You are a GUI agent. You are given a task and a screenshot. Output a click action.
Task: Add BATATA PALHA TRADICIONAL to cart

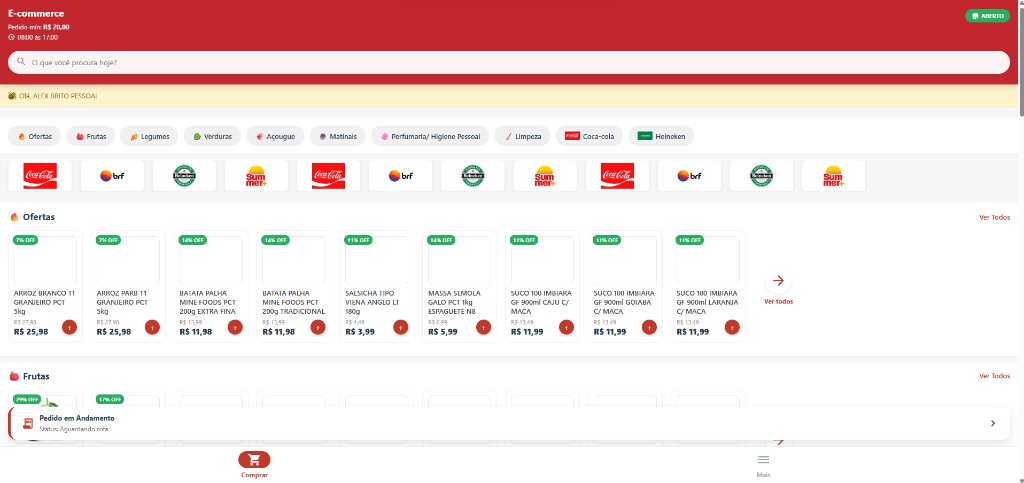[318, 327]
